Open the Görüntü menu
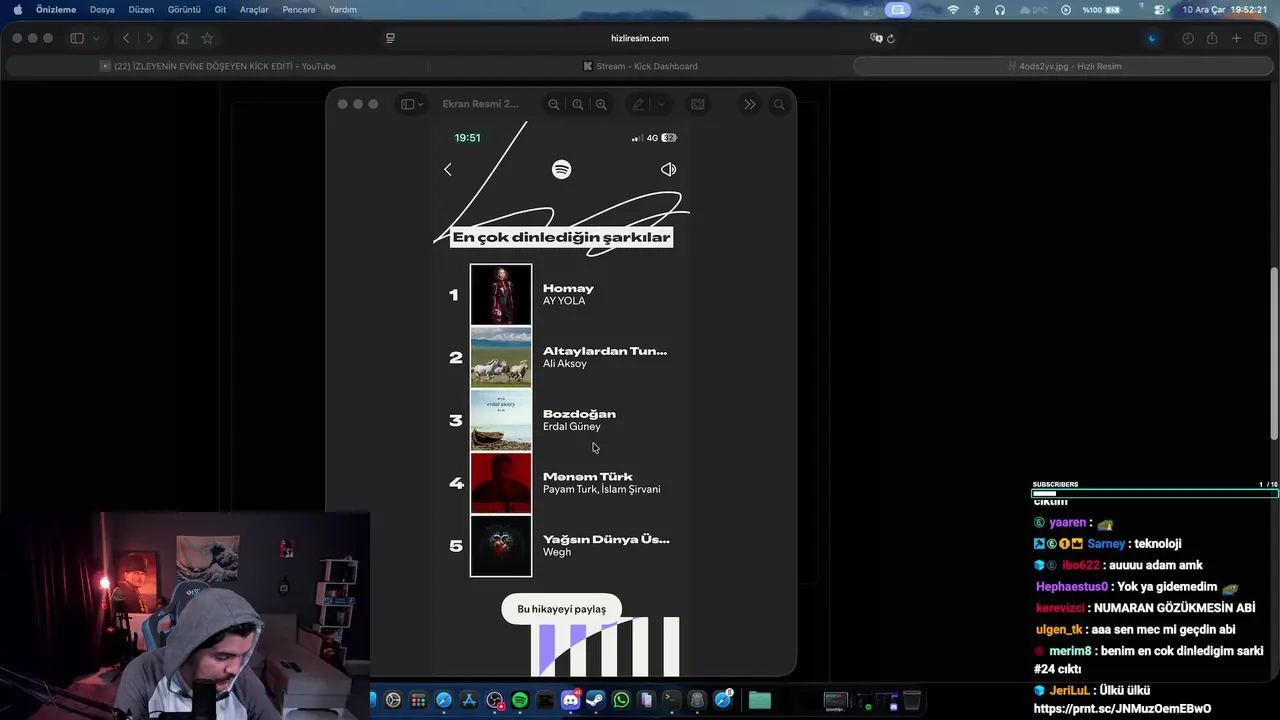Screen dimensions: 1280x720 coord(184,10)
